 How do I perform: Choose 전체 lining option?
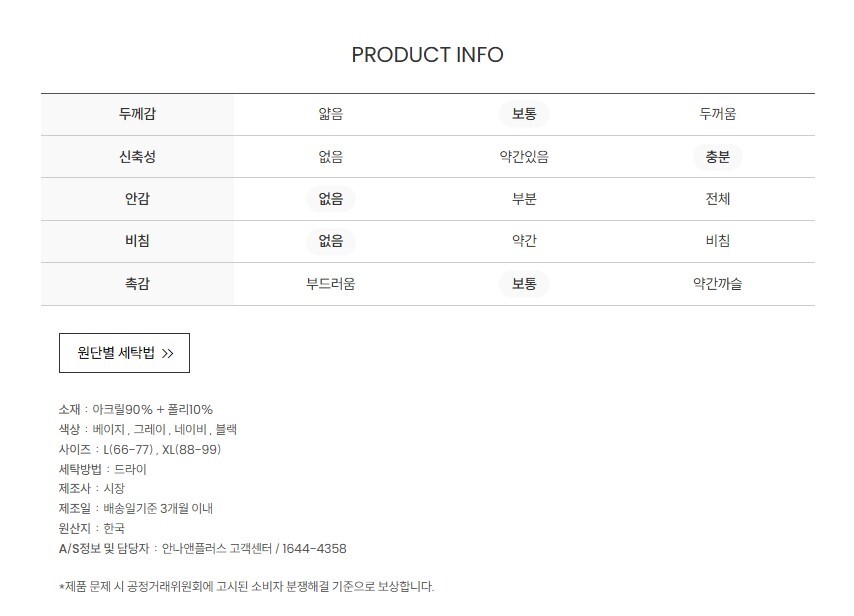click(x=717, y=199)
